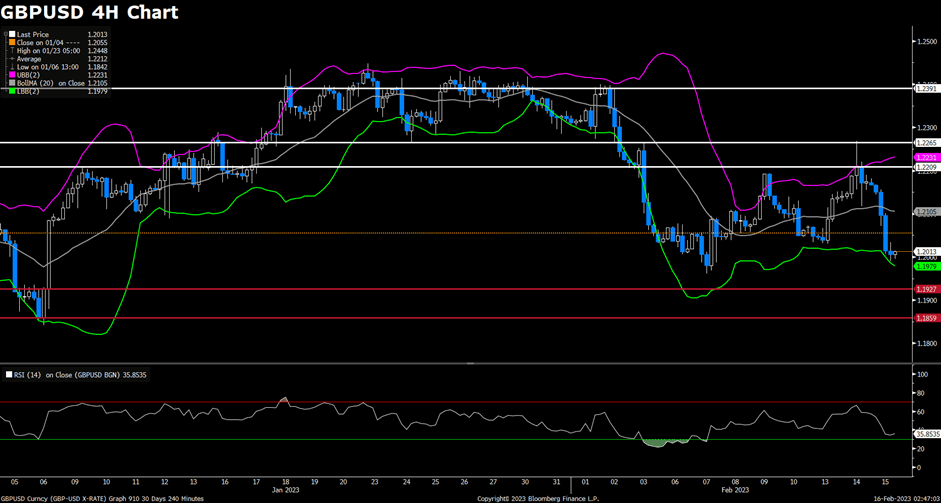Click the Jan 2023 time axis label
The image size is (941, 503).
pos(285,492)
